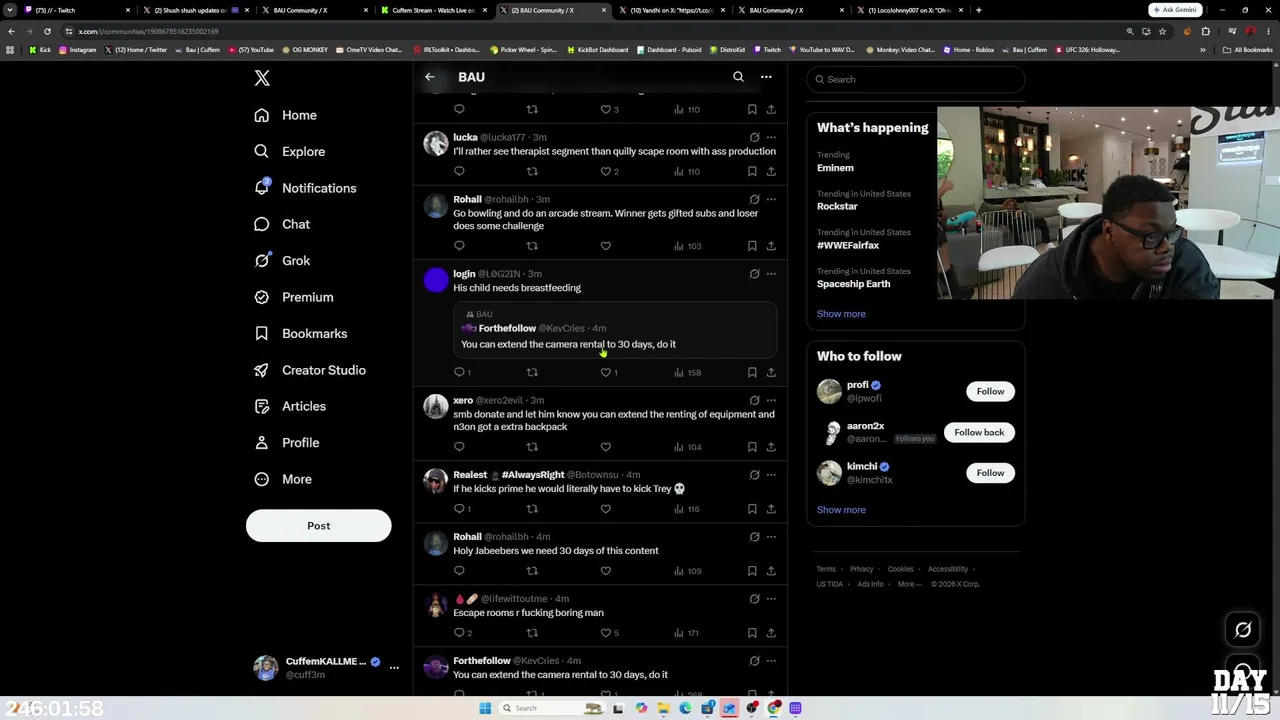Show more accounts under Who to follow
The width and height of the screenshot is (1280, 720).
[x=841, y=510]
